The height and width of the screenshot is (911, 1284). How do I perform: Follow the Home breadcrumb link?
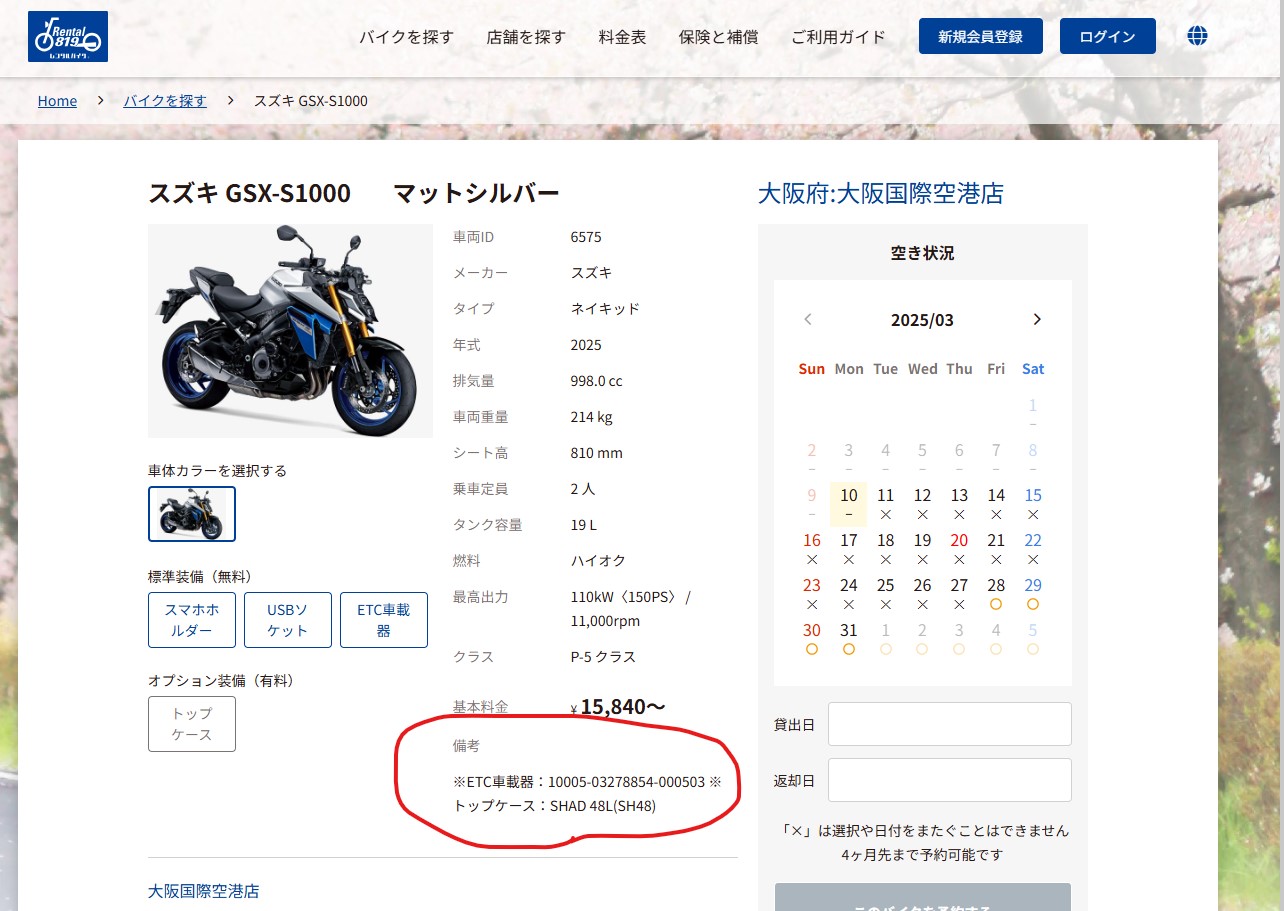[x=57, y=101]
